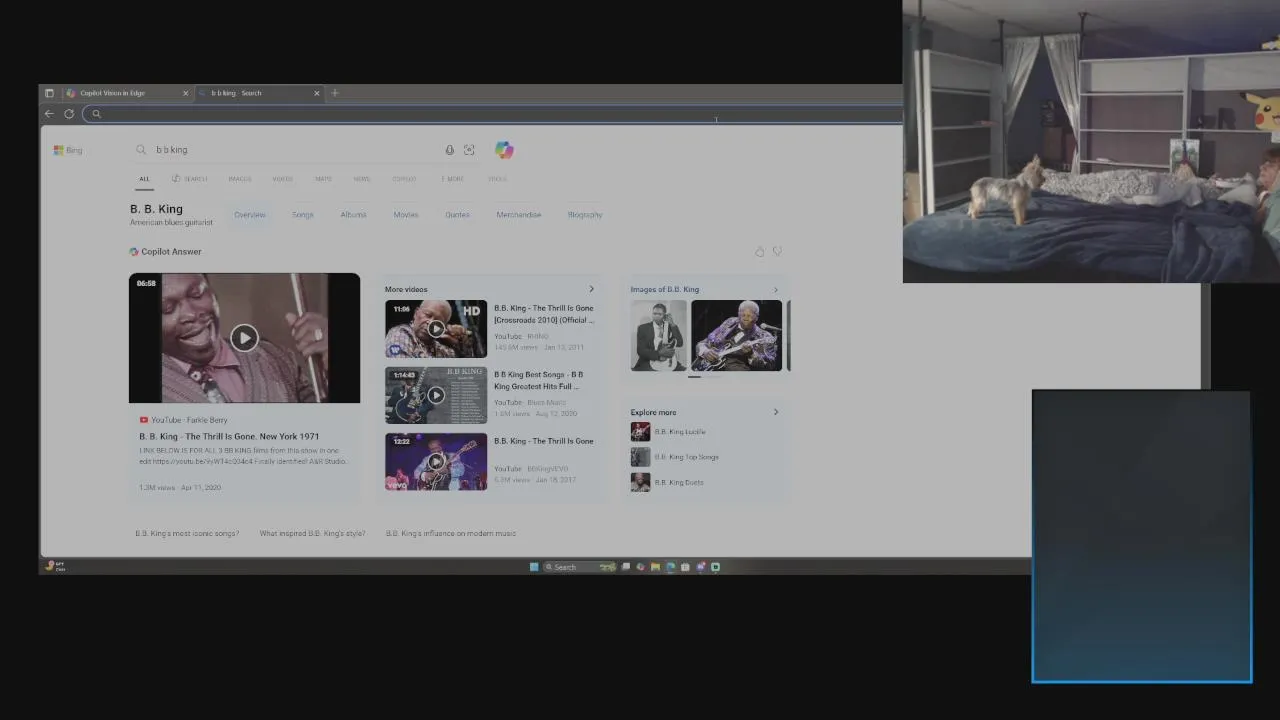This screenshot has height=720, width=1280.
Task: Play the Crossroads 2010 video thumbnail
Action: (x=436, y=329)
